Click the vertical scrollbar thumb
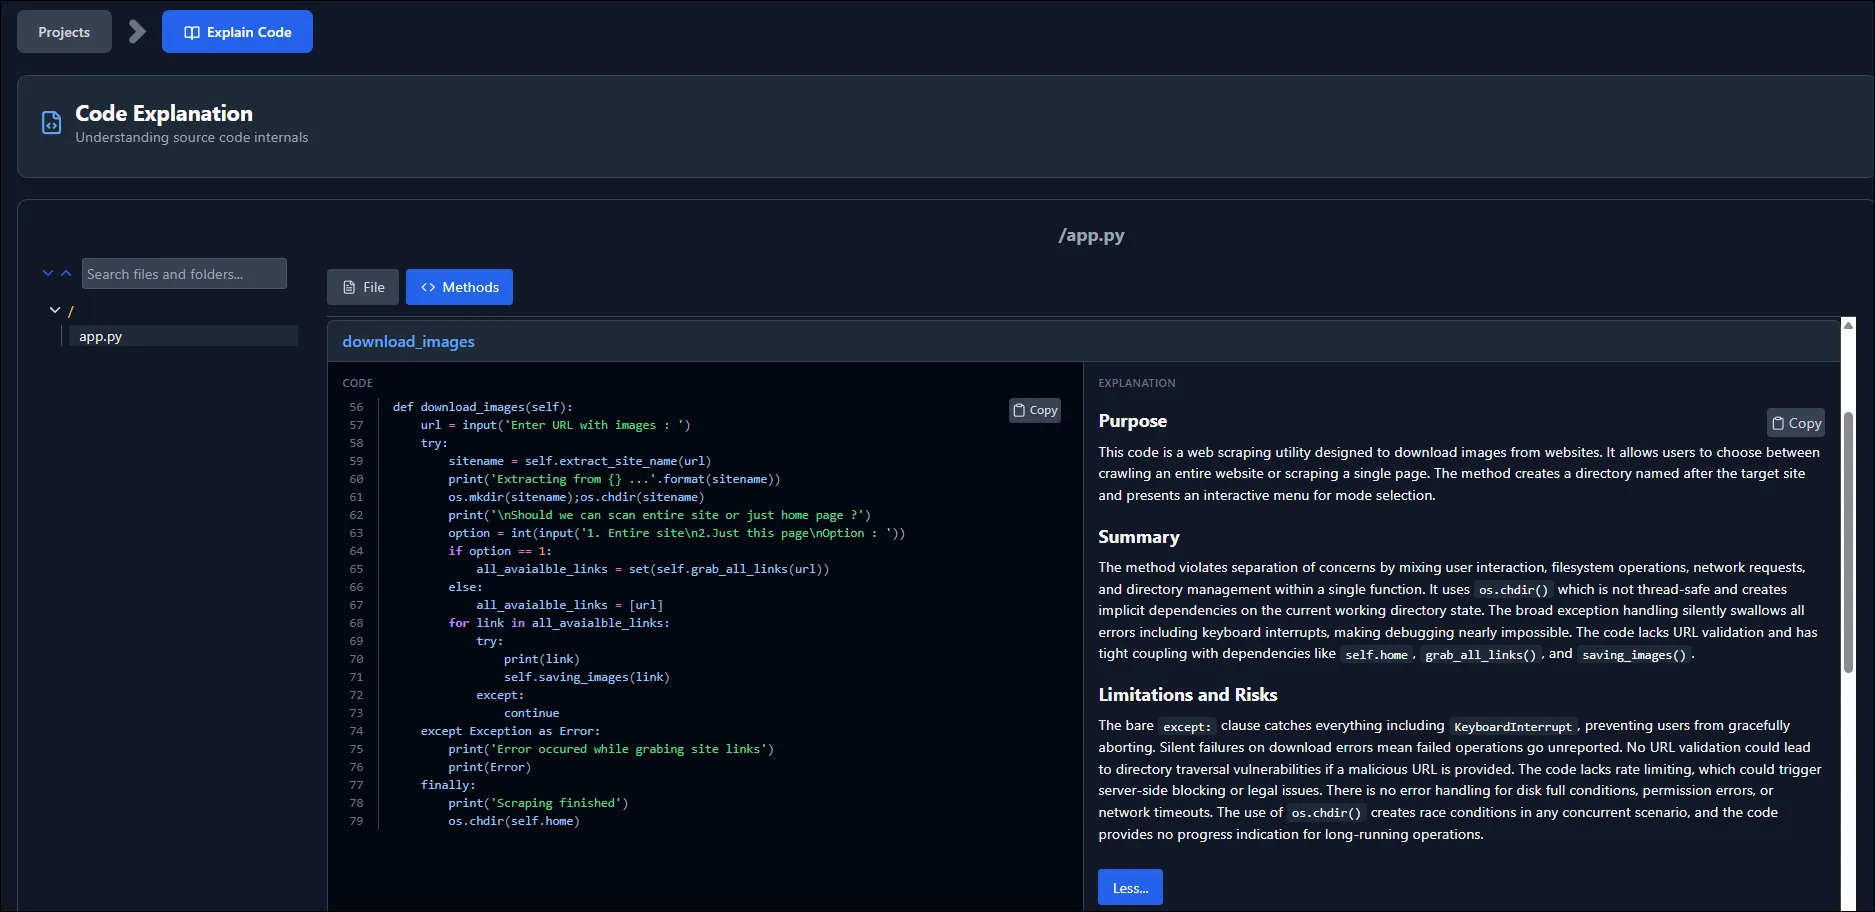1875x912 pixels. click(x=1848, y=542)
